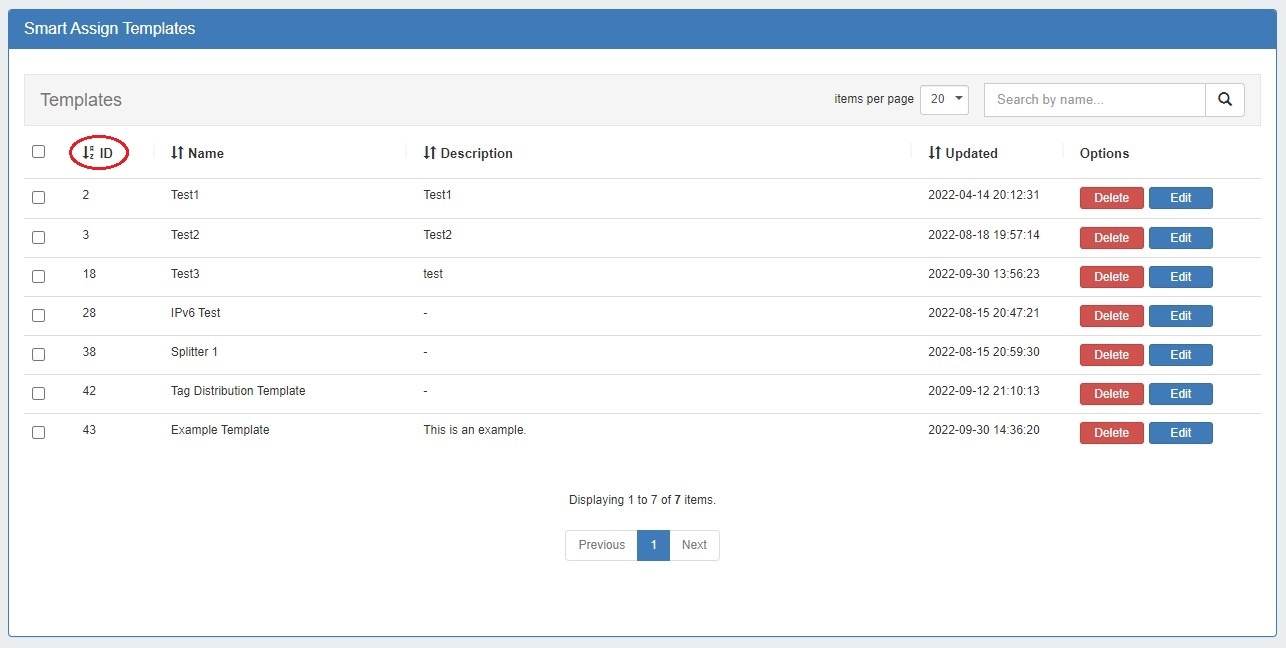Sort templates by ID column icon
This screenshot has height=648, width=1286.
88,153
